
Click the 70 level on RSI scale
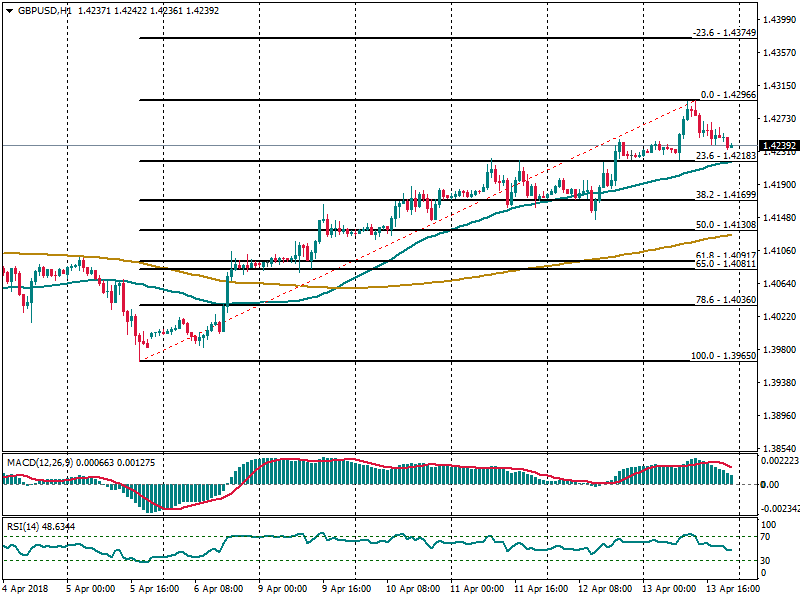768,537
